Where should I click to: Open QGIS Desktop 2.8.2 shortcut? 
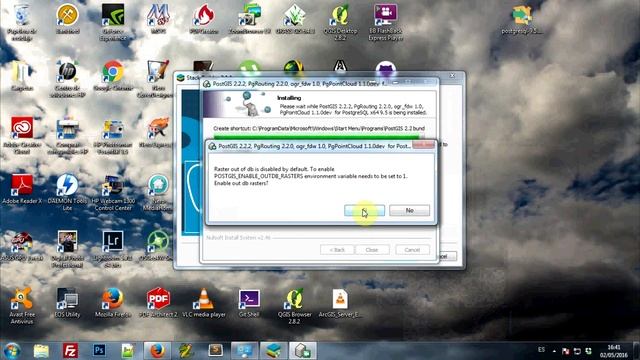(x=340, y=22)
